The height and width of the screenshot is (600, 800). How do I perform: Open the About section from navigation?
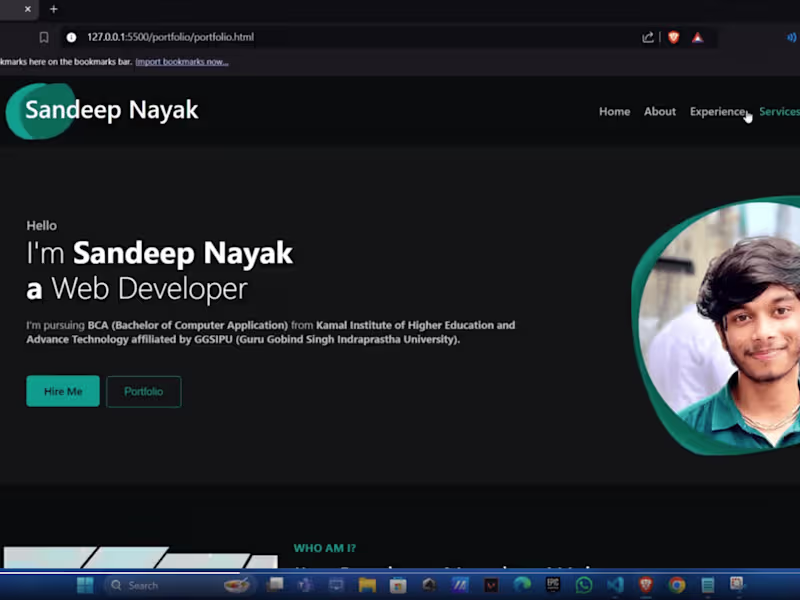pyautogui.click(x=659, y=111)
